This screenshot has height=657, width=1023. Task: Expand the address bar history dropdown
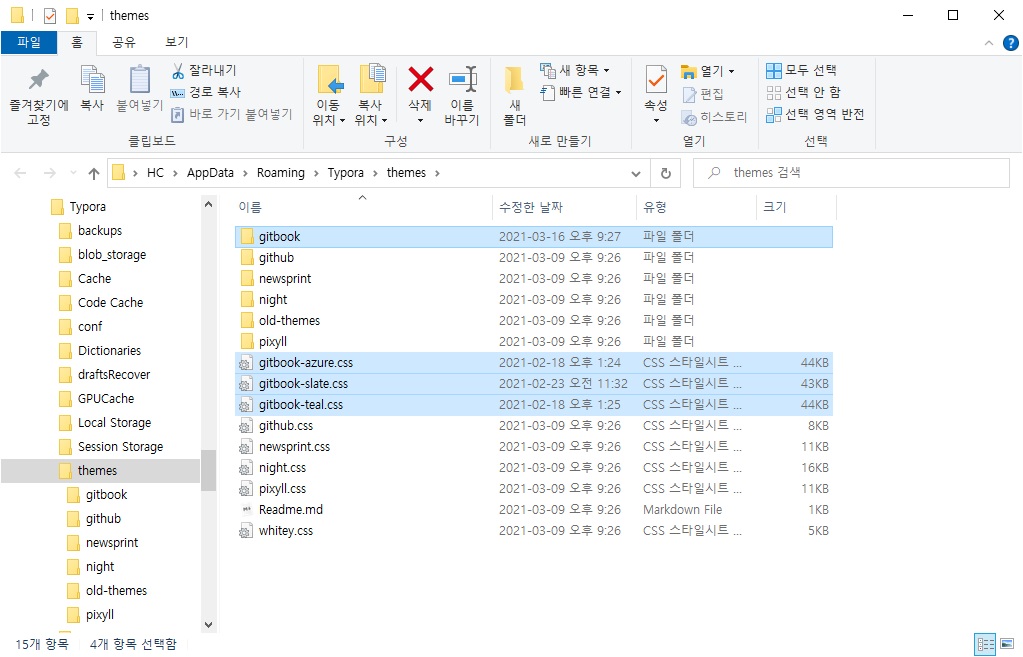click(635, 174)
